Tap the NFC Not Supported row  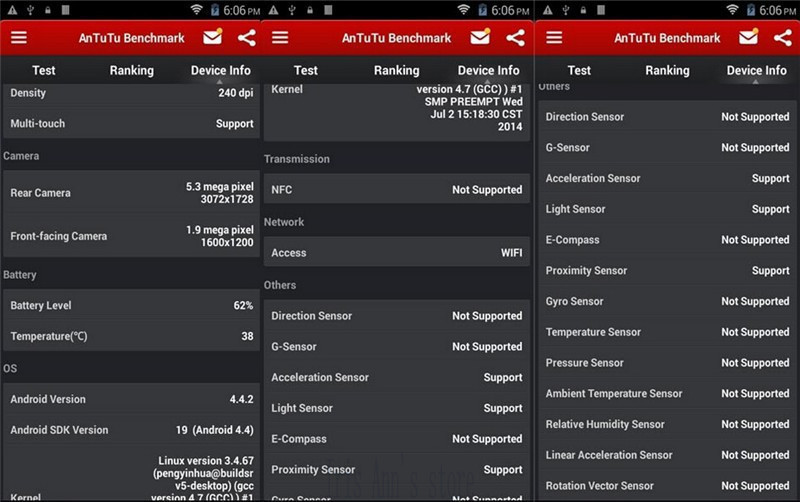396,190
